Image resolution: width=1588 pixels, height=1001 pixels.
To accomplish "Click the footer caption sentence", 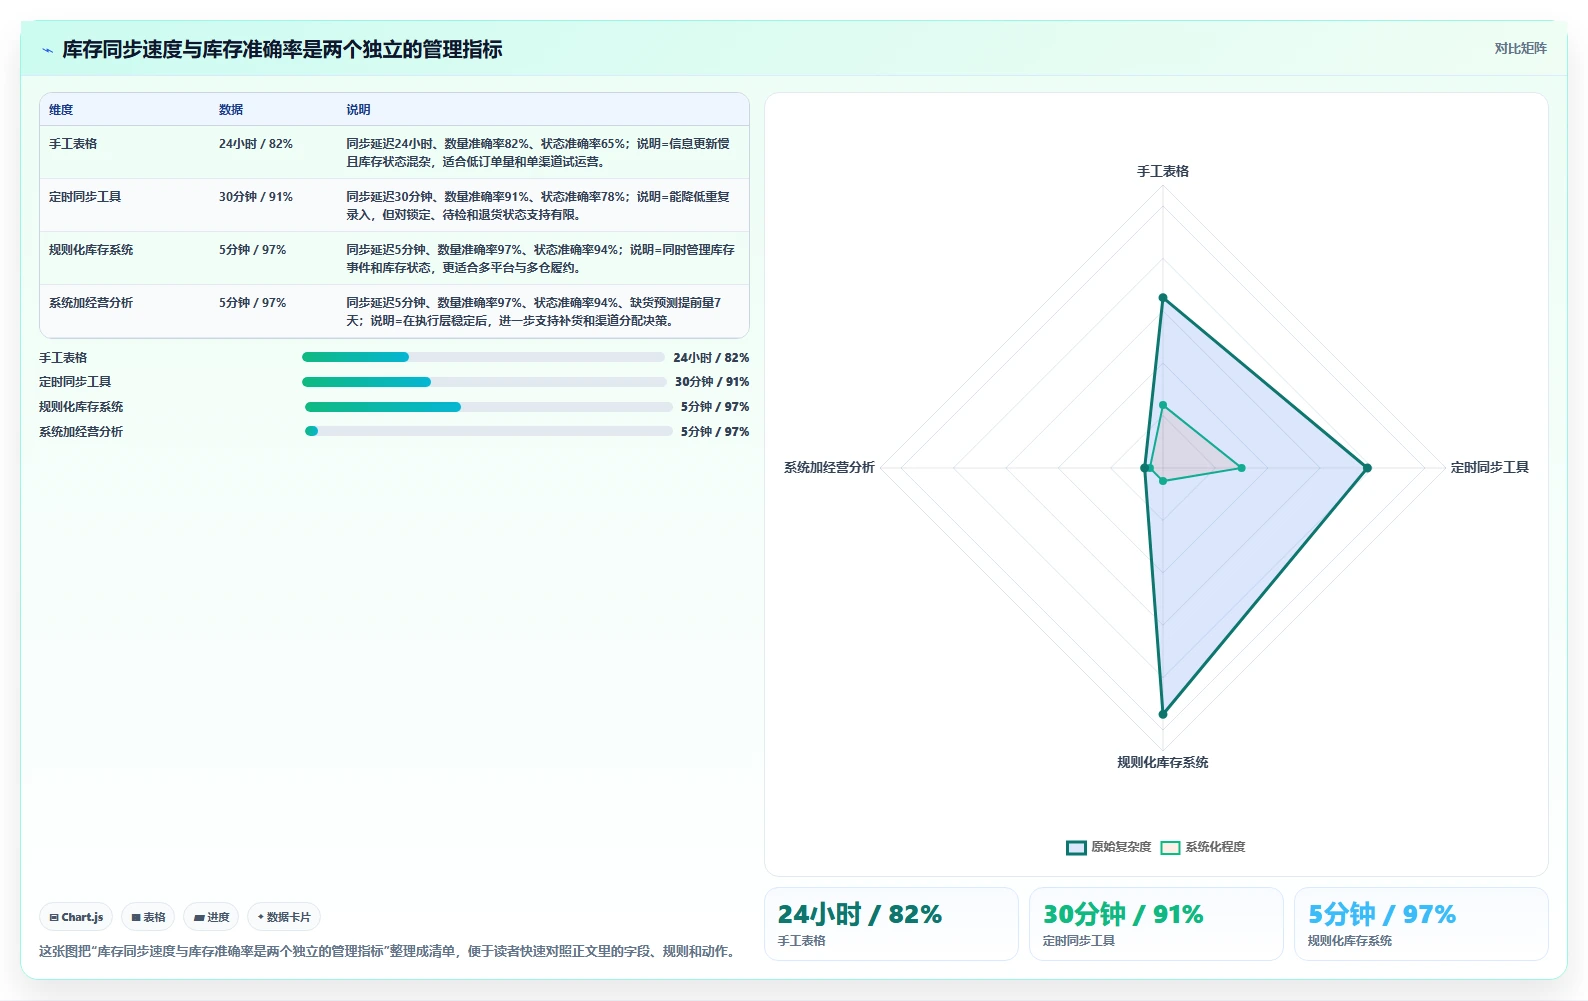I will point(390,952).
